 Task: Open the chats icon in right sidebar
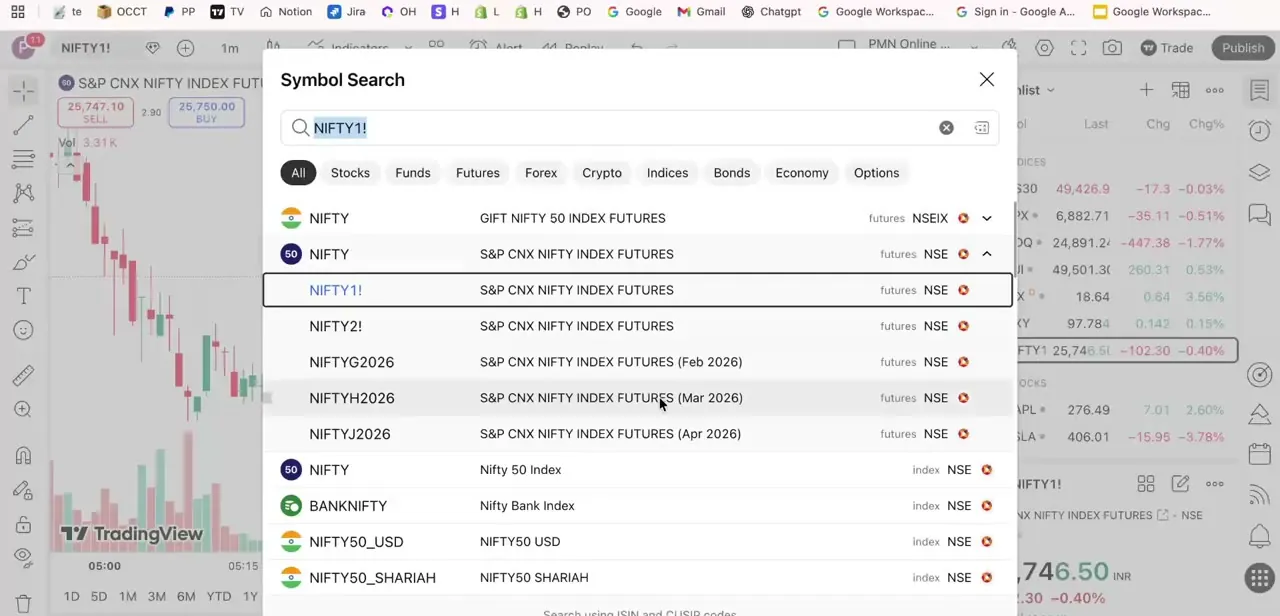click(x=1259, y=214)
